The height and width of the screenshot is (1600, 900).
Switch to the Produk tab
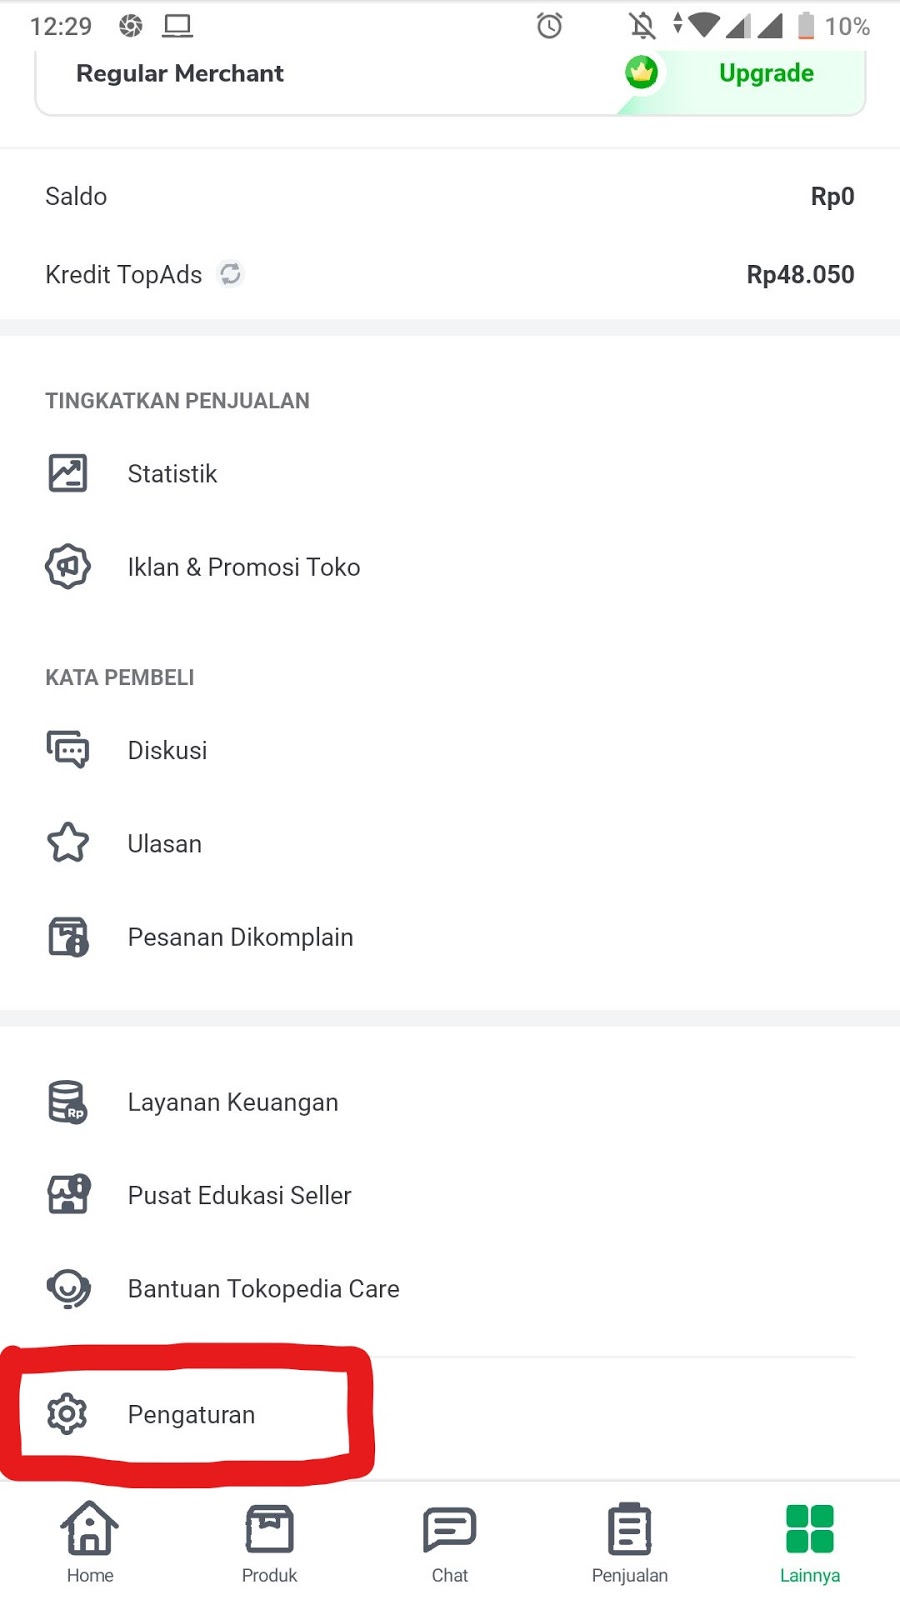point(270,1543)
